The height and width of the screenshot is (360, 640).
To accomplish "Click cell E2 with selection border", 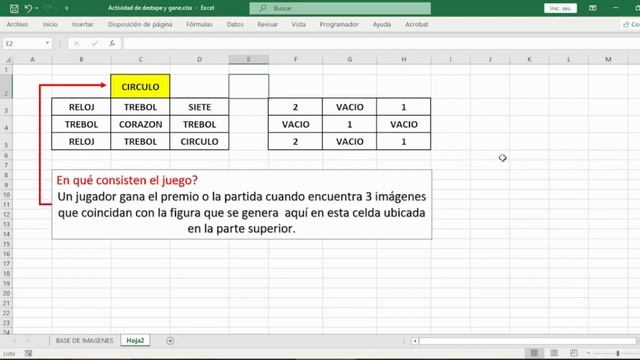I will coord(249,86).
